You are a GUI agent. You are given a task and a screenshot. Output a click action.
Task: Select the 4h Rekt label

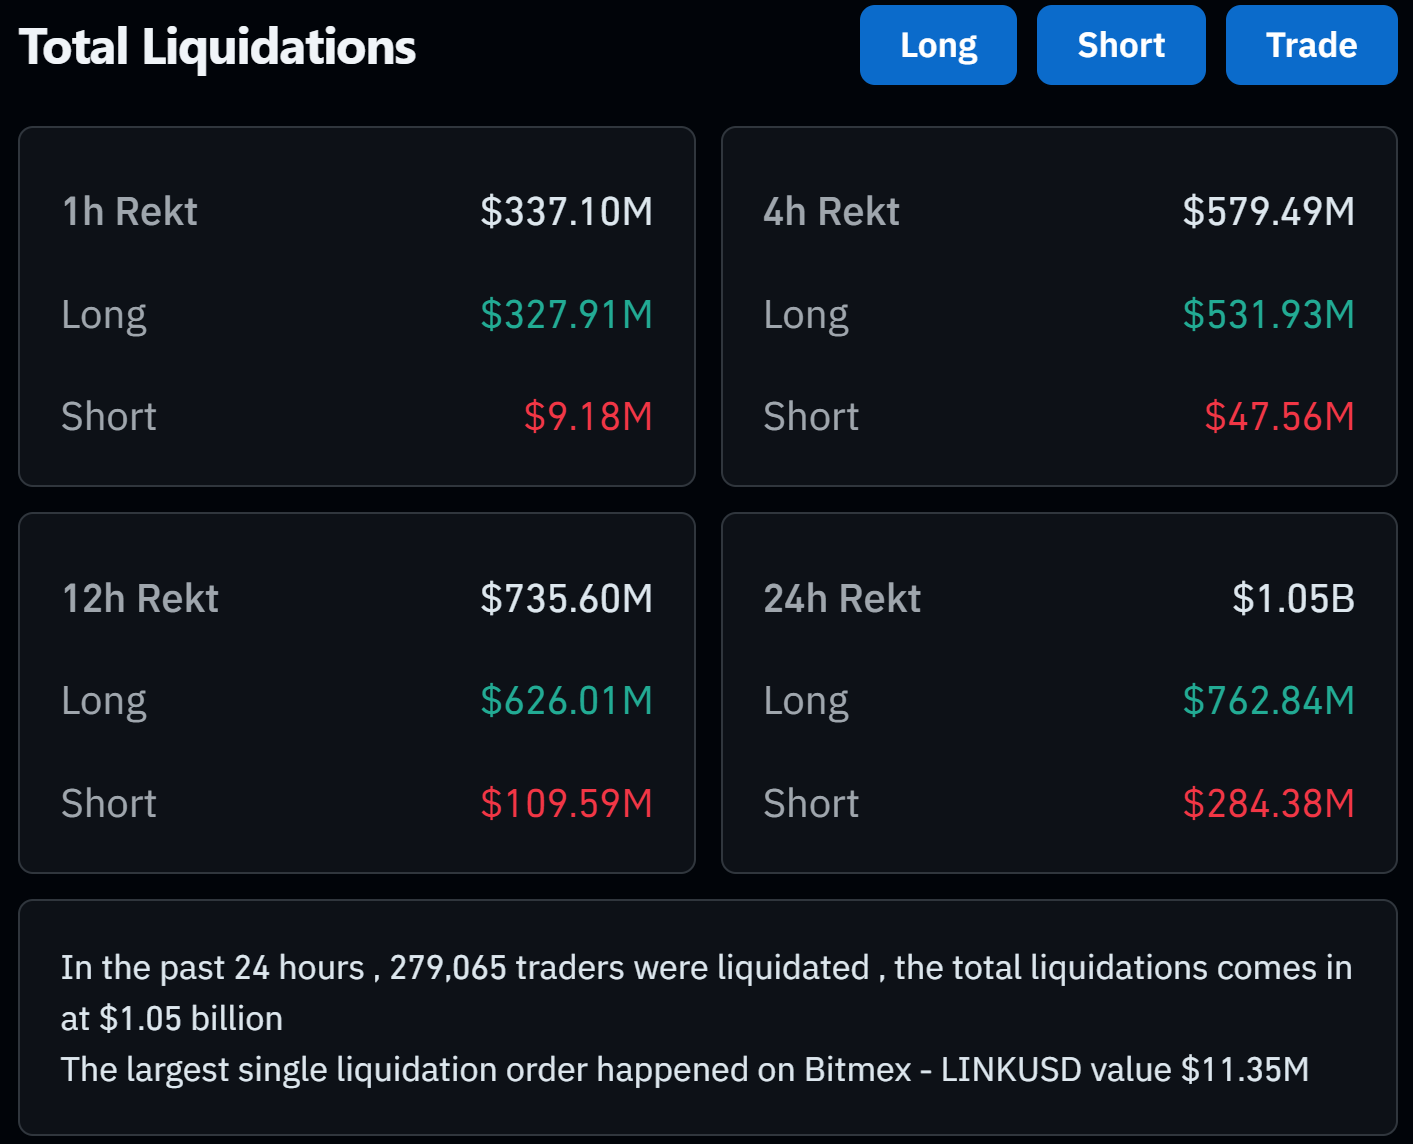coord(831,212)
